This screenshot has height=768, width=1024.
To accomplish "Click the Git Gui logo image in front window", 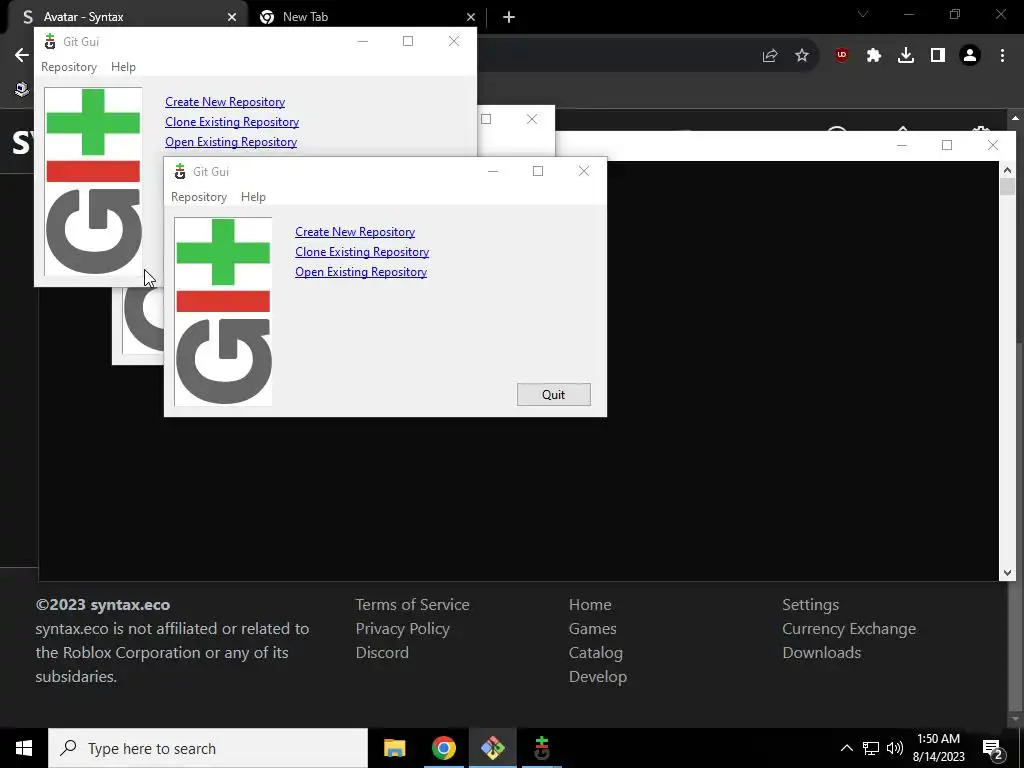I will [223, 312].
